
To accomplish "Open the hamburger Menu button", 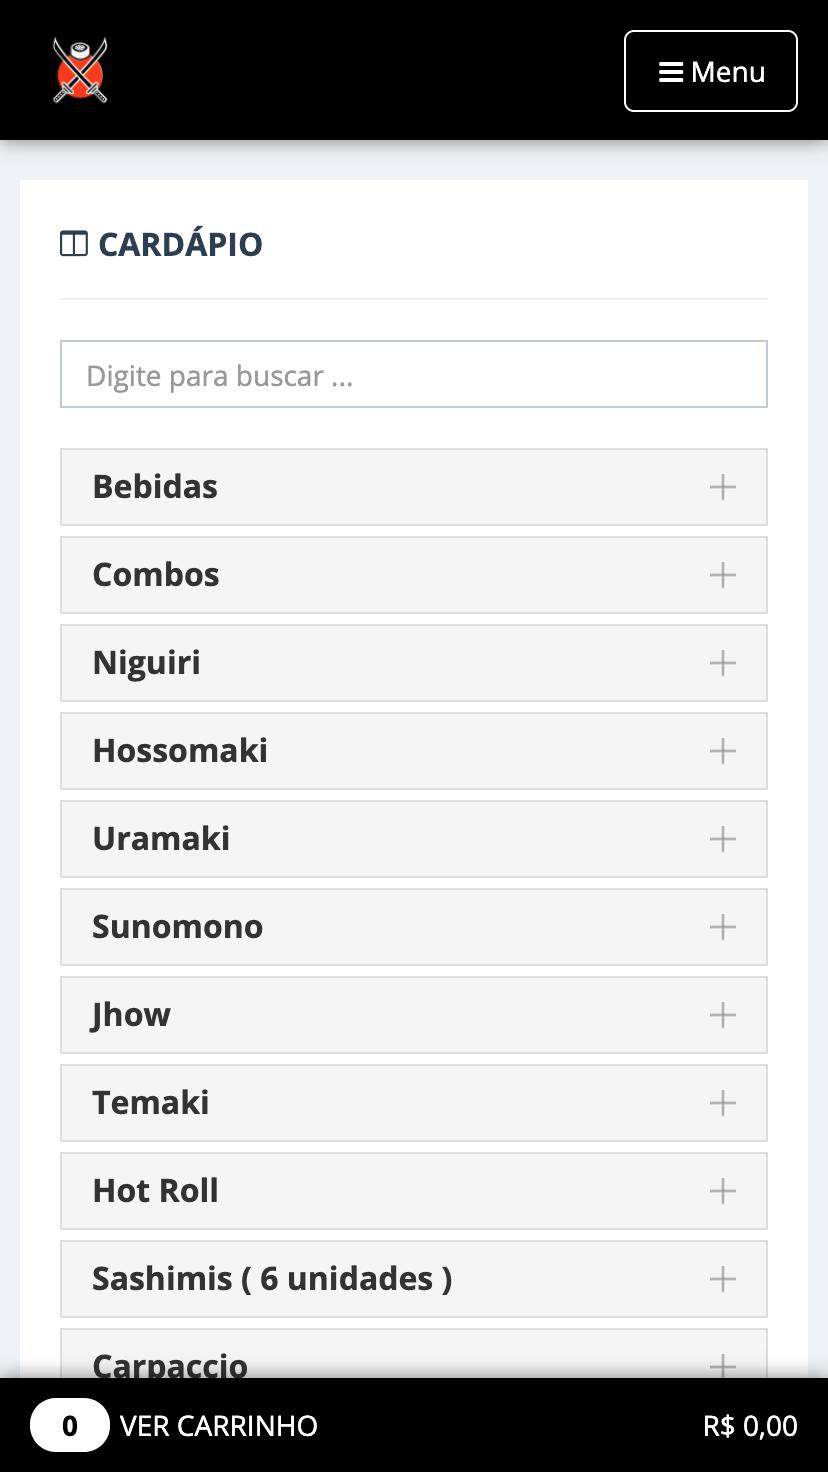I will (711, 71).
